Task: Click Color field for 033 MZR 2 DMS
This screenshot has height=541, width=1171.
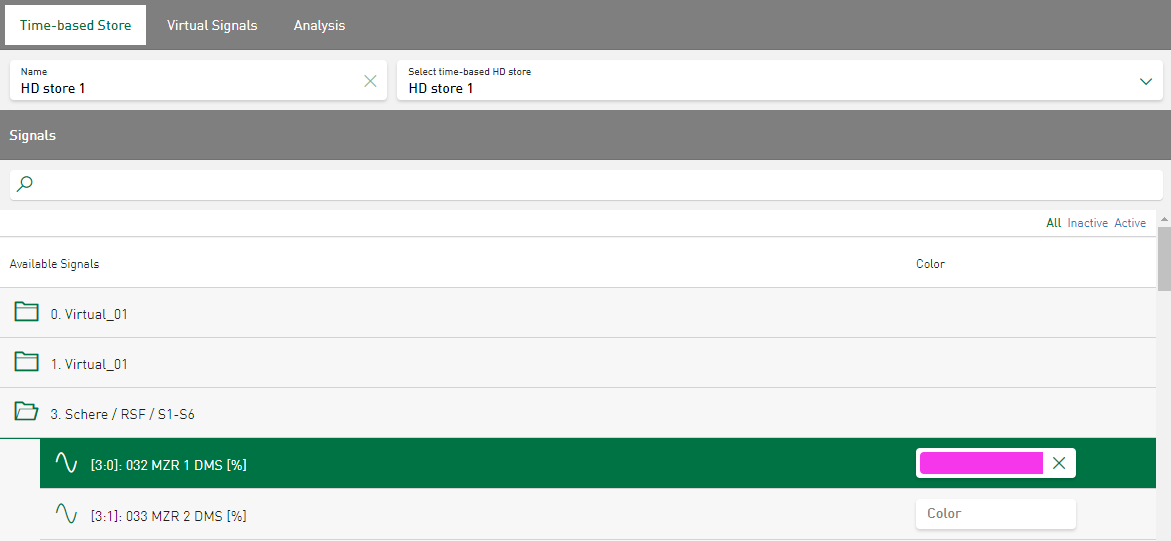Action: click(995, 514)
